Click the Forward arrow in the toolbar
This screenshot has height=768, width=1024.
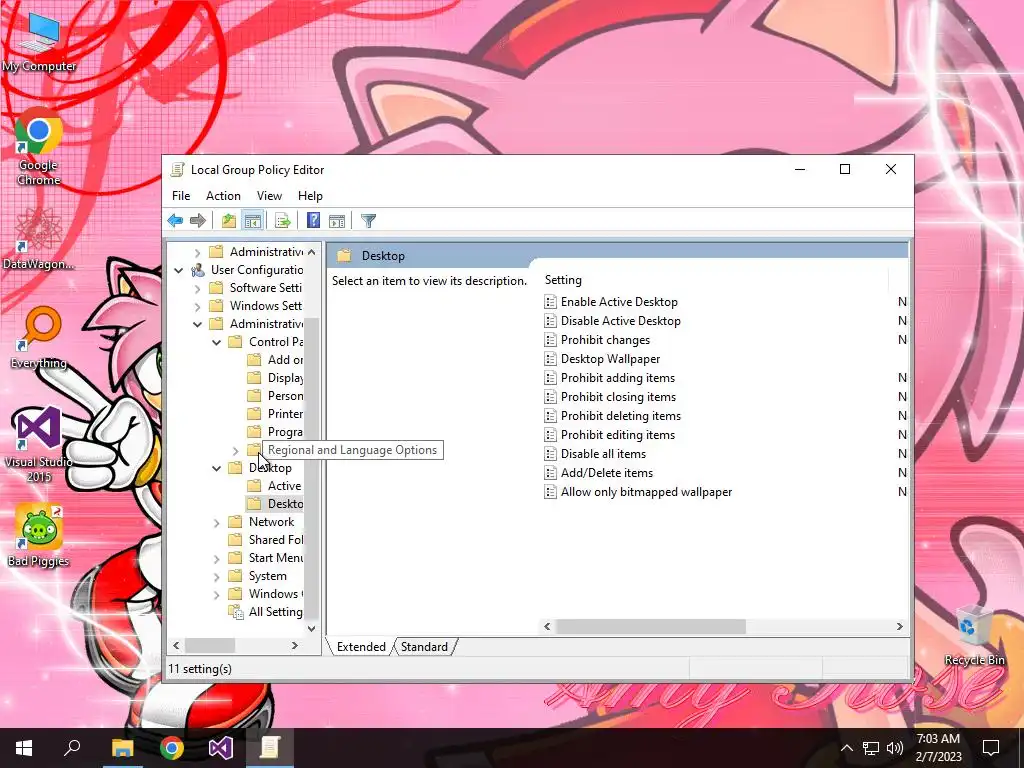[x=197, y=221]
